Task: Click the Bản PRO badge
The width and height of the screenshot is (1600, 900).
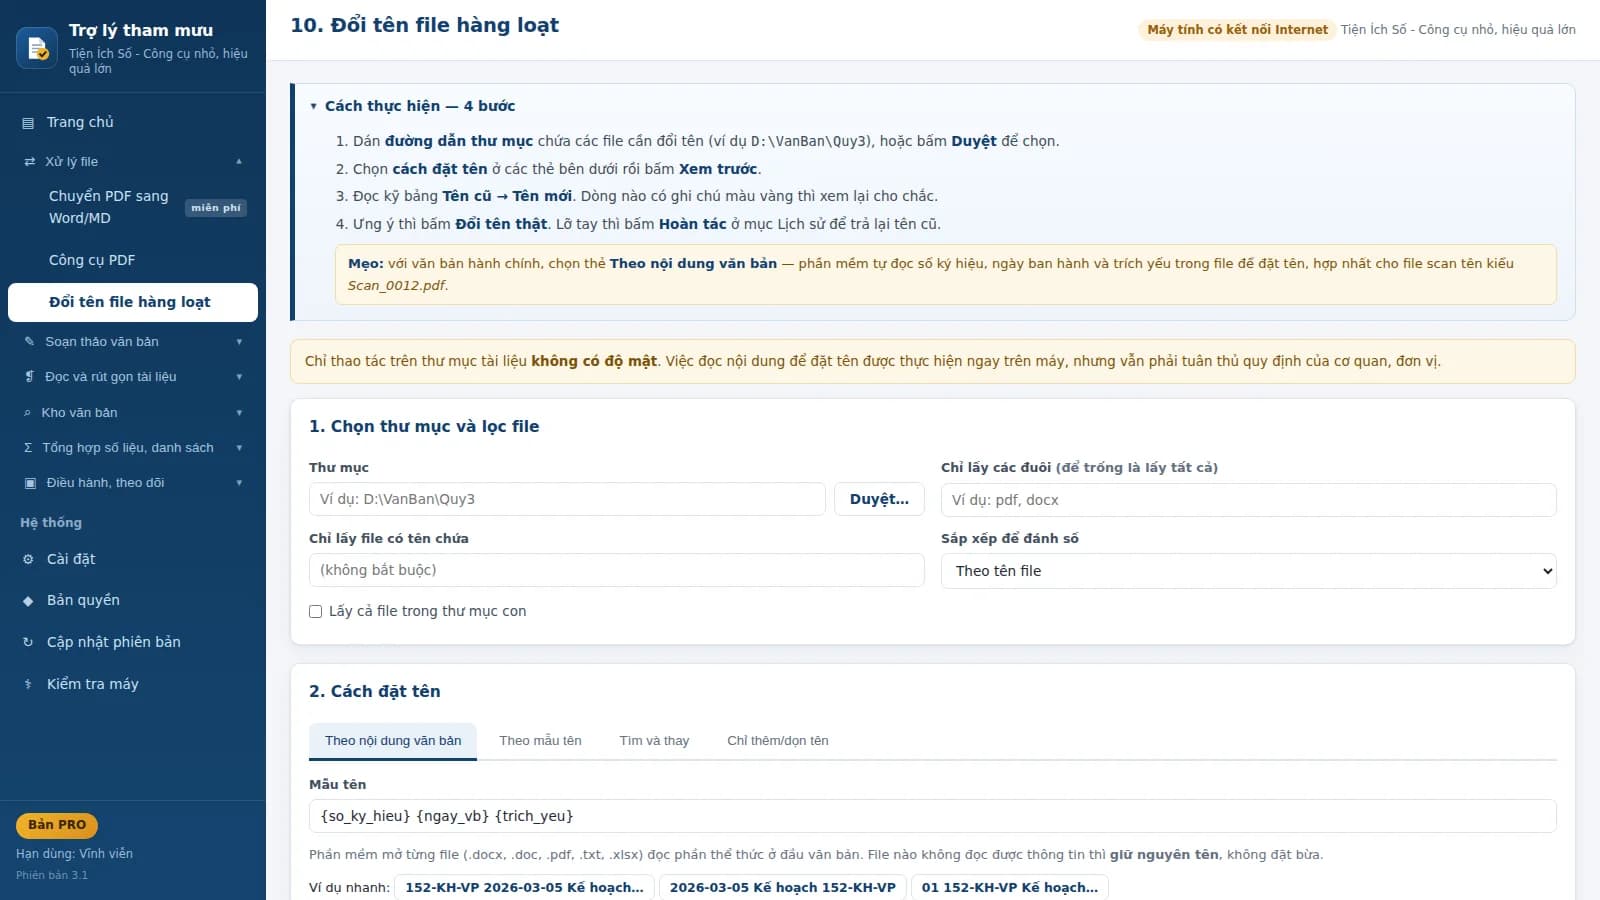Action: (57, 825)
